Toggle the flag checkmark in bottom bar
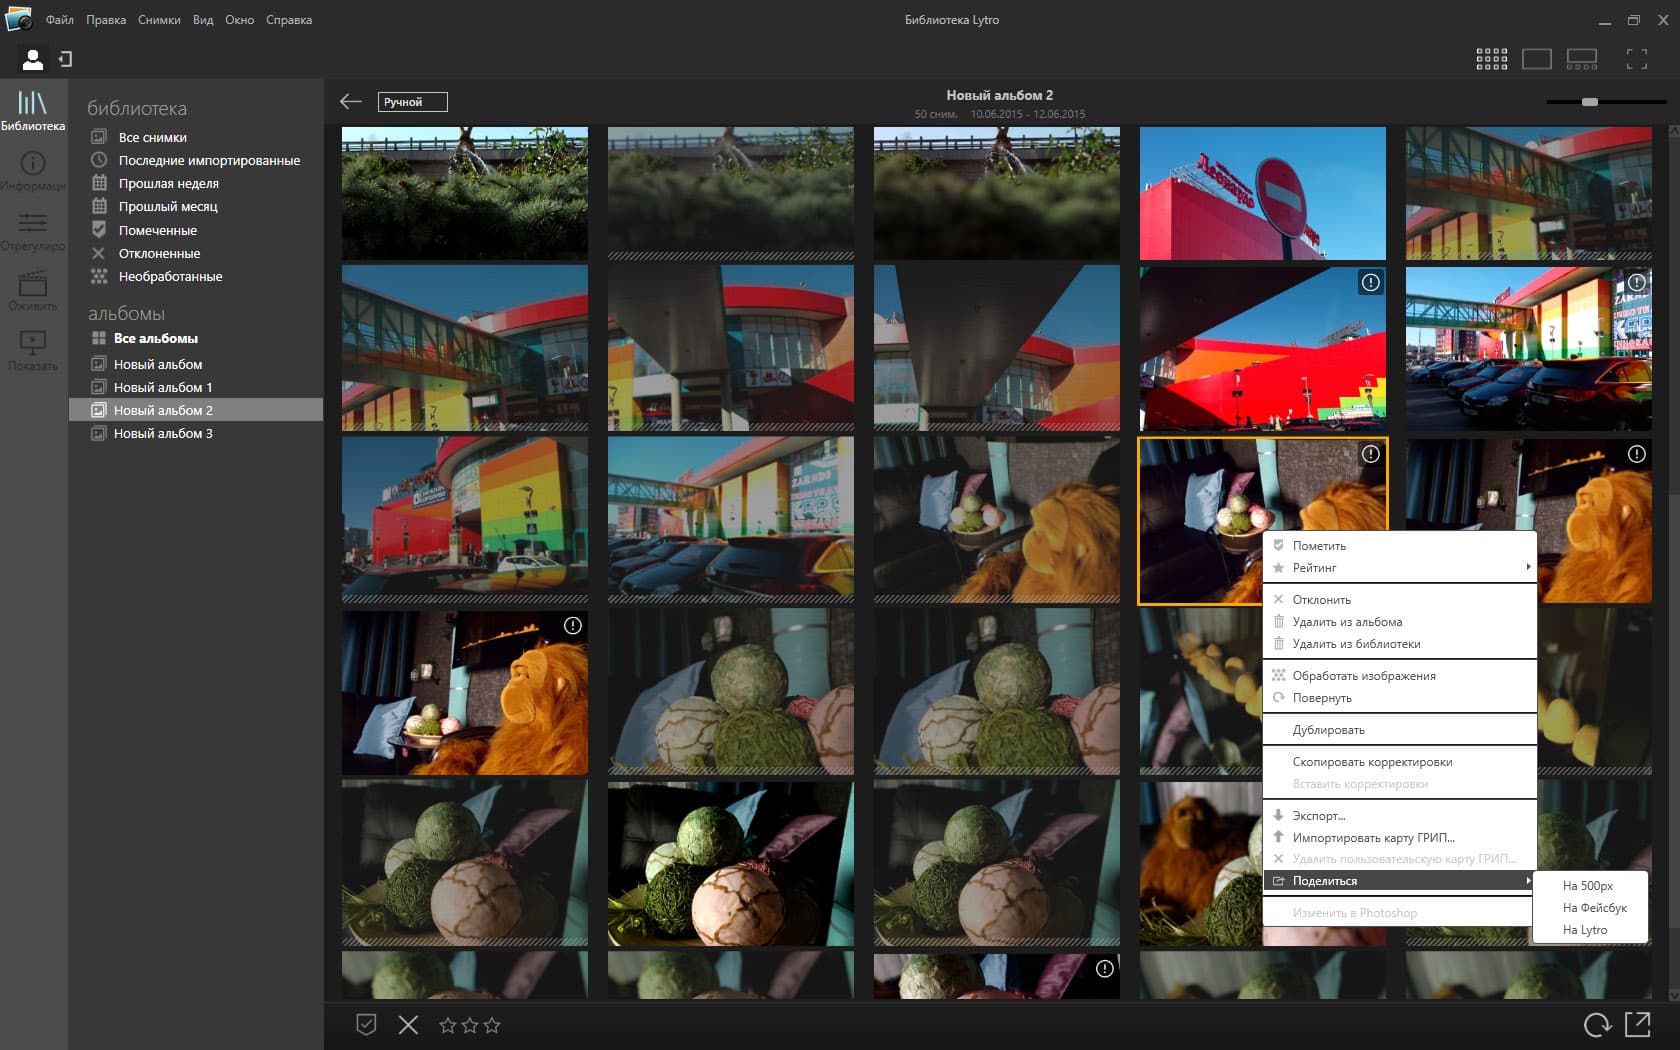The image size is (1680, 1050). click(366, 1024)
